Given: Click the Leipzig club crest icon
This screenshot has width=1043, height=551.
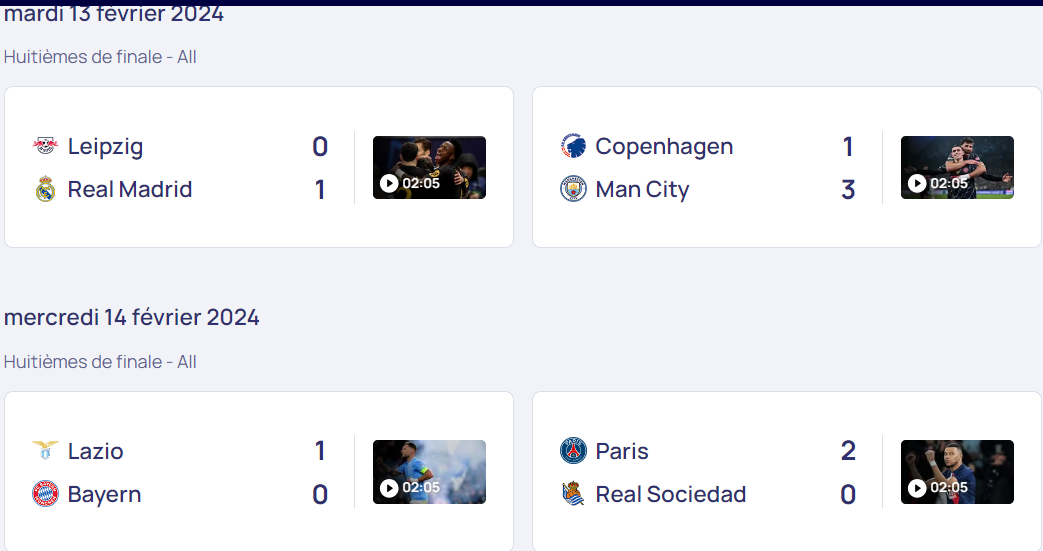Looking at the screenshot, I should click(x=45, y=146).
